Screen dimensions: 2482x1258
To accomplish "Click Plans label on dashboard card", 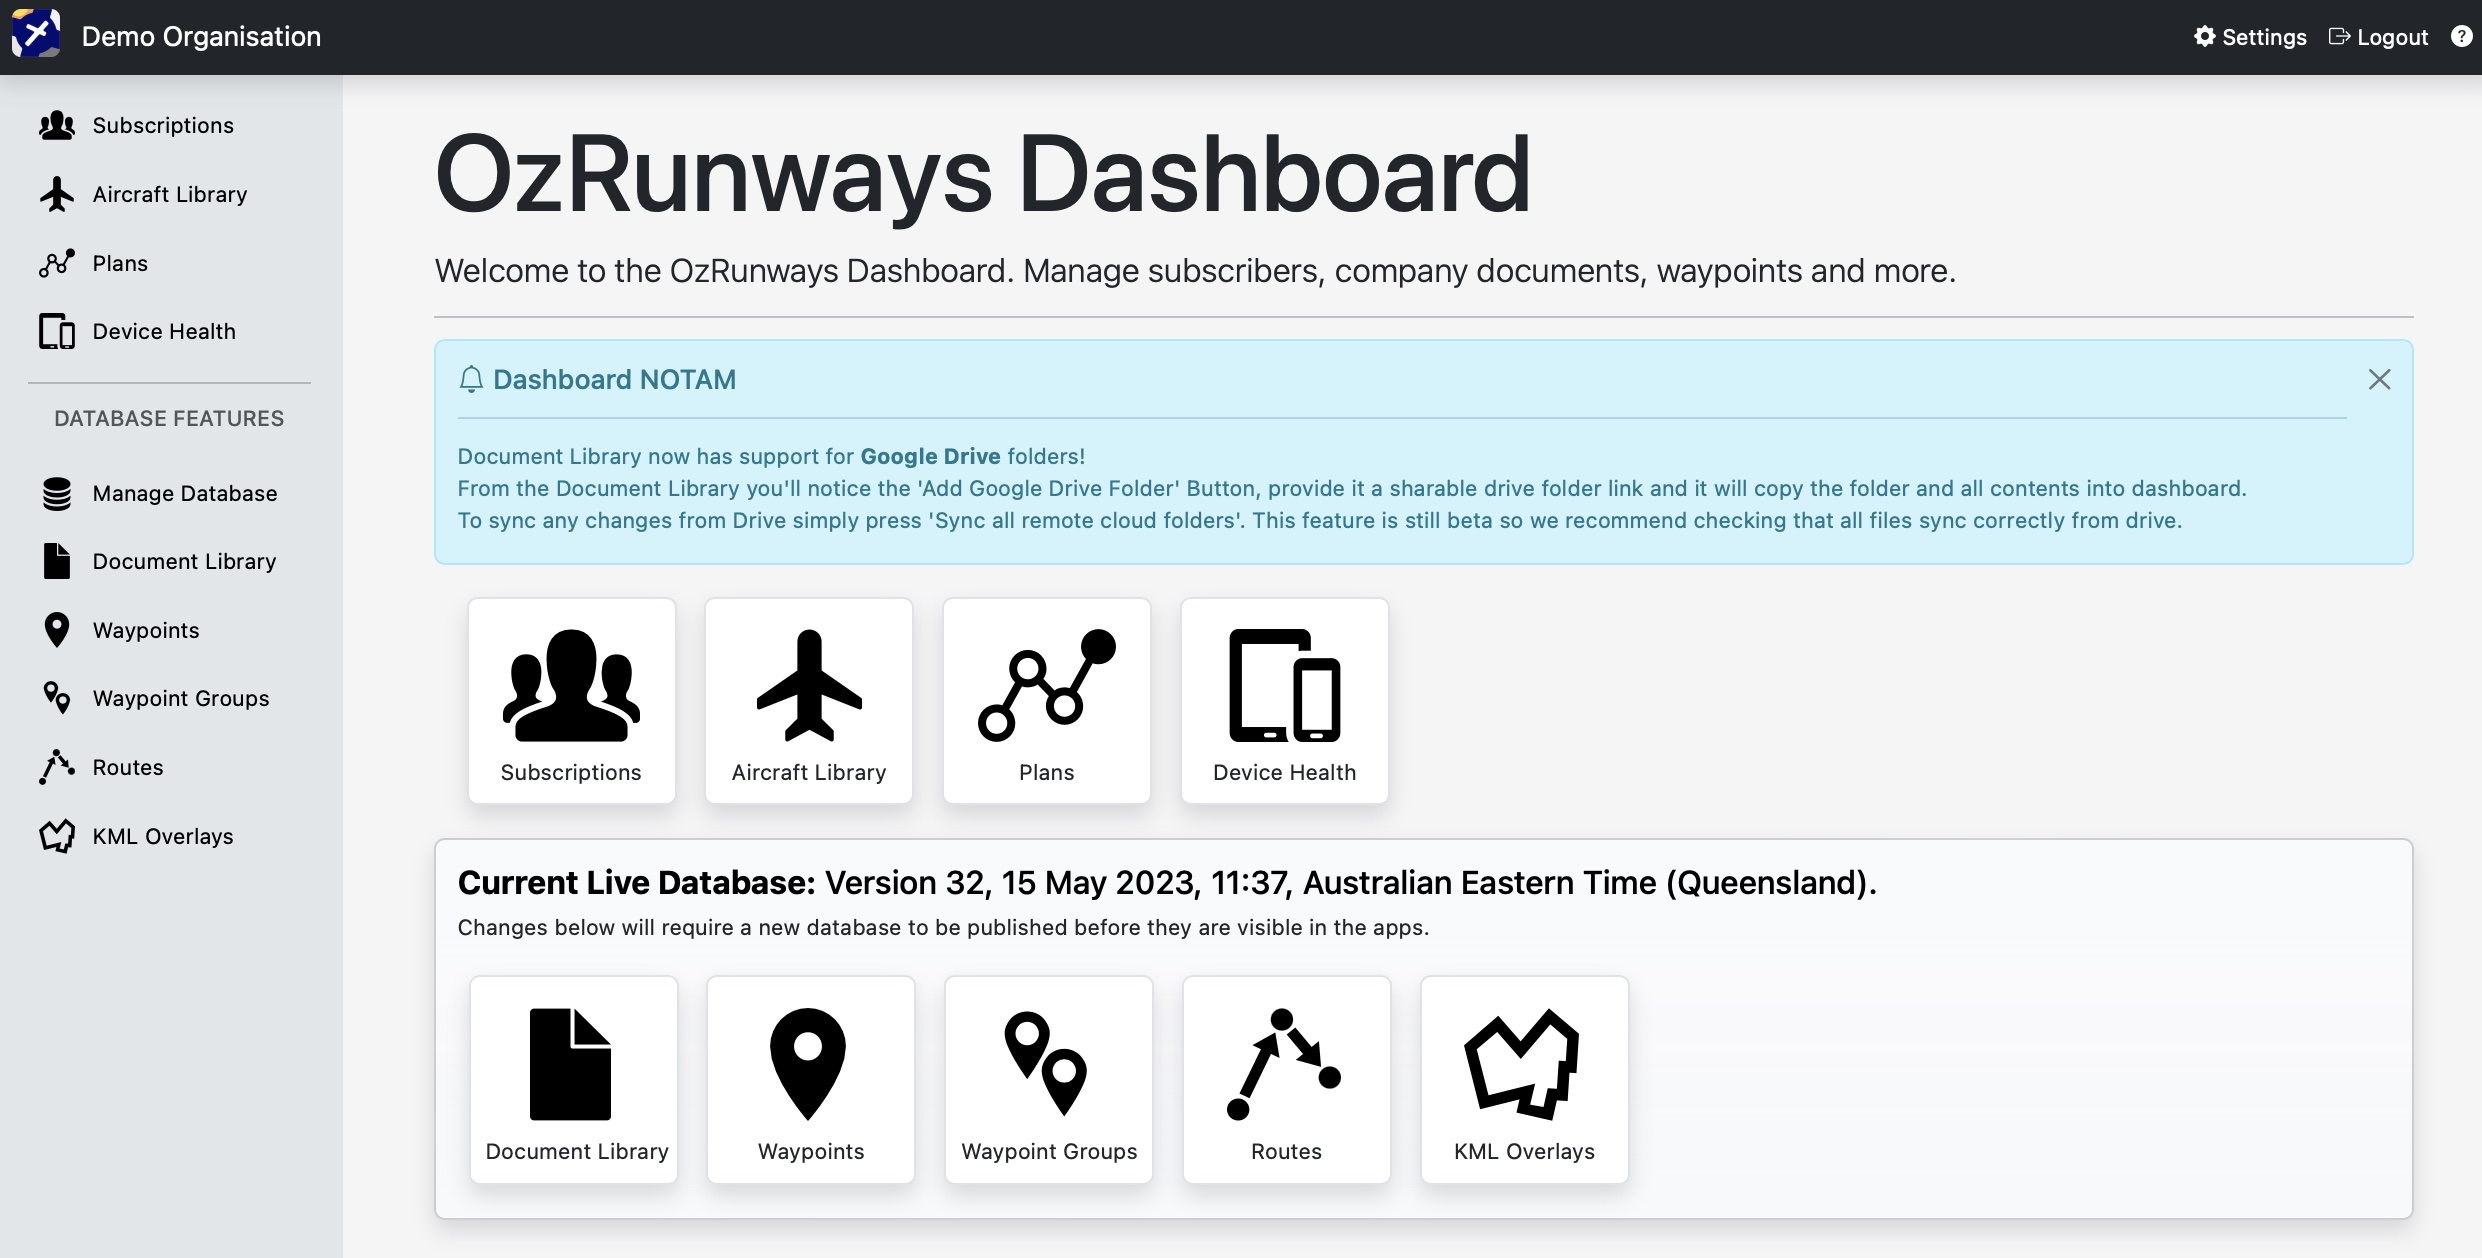I will click(1047, 772).
